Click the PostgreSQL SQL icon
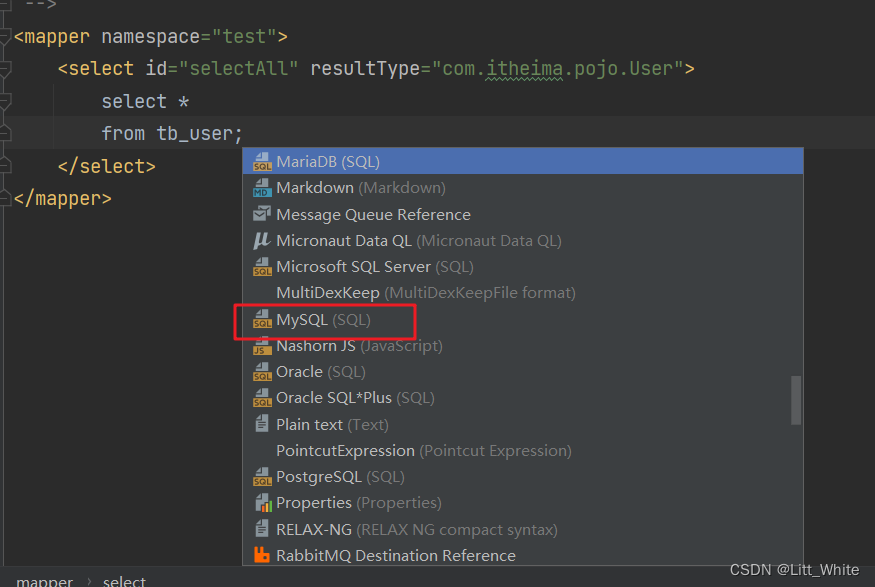The image size is (875, 587). pyautogui.click(x=262, y=477)
